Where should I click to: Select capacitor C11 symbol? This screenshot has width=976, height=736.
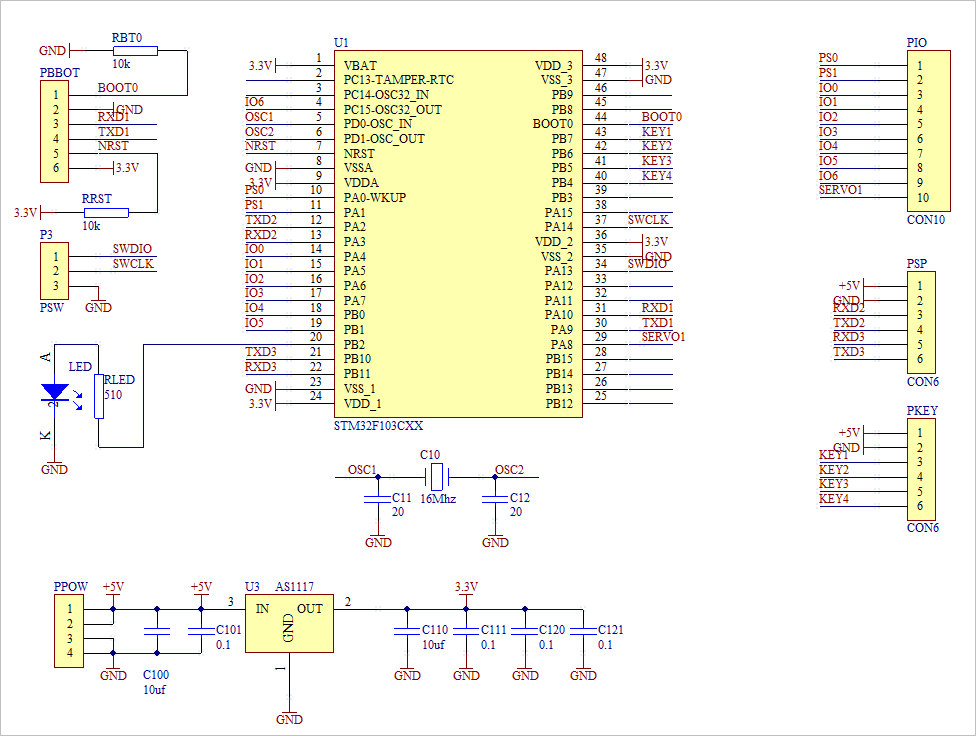click(x=378, y=499)
